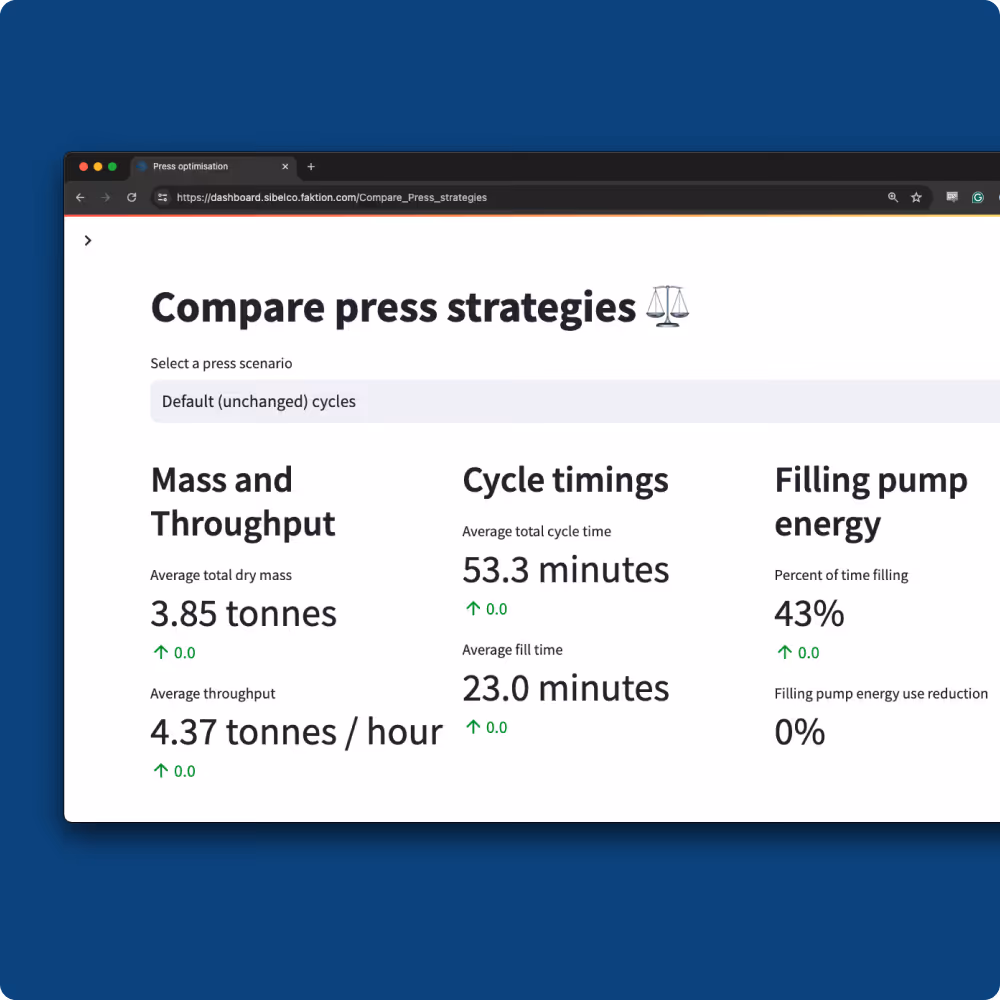
Task: Click the Average total cycle time label
Action: tap(537, 531)
